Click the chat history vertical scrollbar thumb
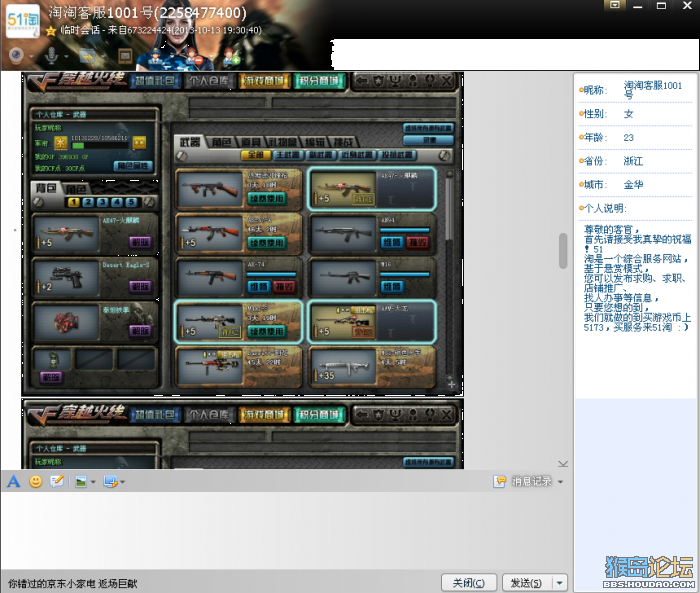The image size is (700, 593). coord(563,251)
